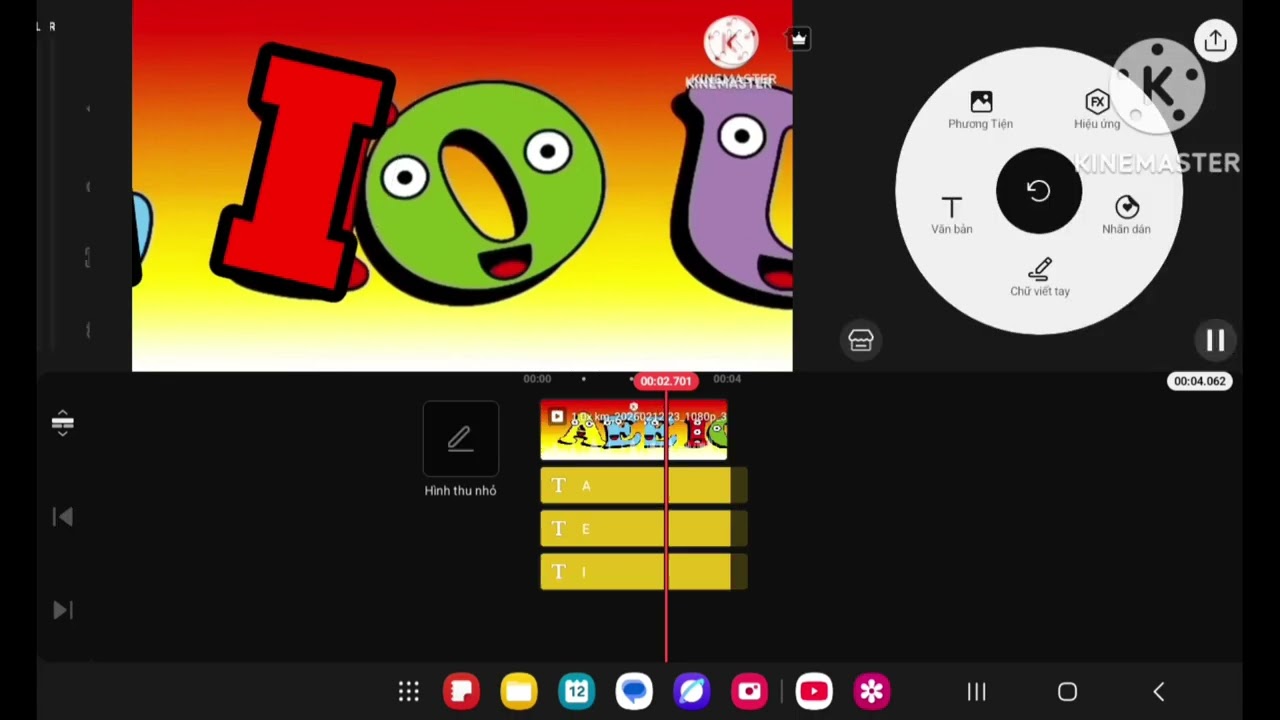This screenshot has width=1280, height=720.
Task: Tap the center circular arrow wheel button
Action: click(1039, 191)
